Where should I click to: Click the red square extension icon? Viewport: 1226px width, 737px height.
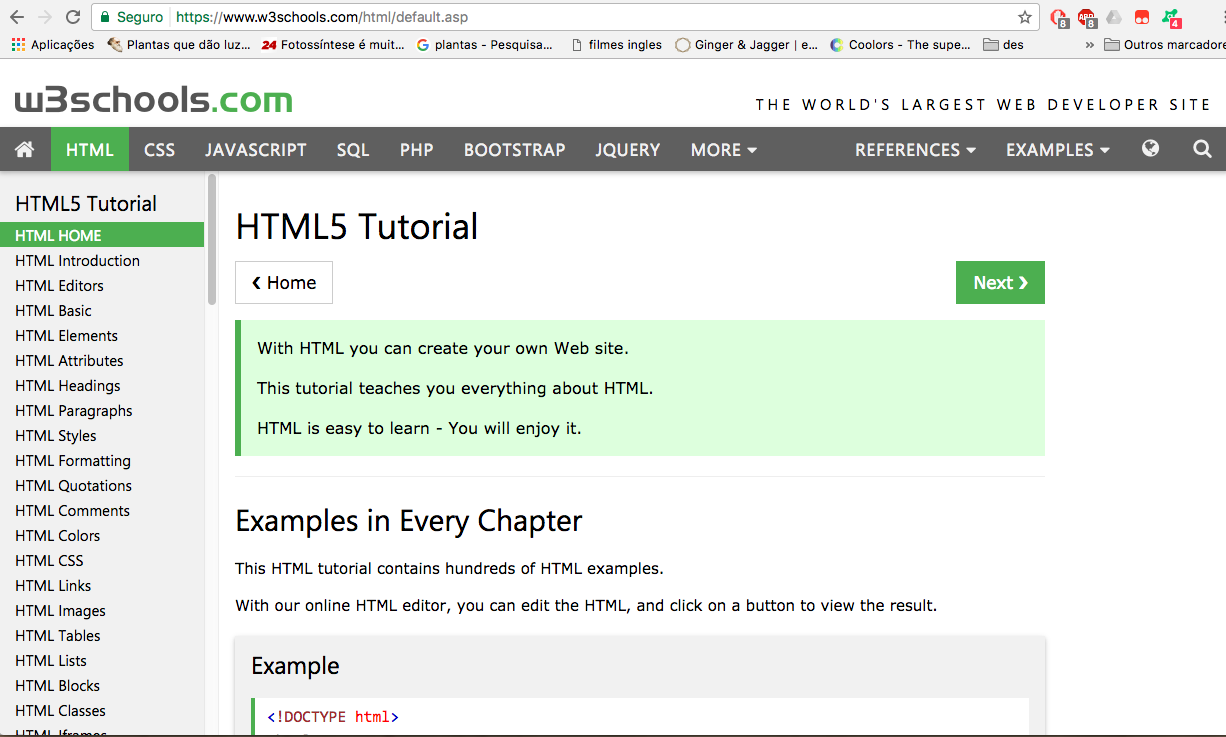point(1142,17)
